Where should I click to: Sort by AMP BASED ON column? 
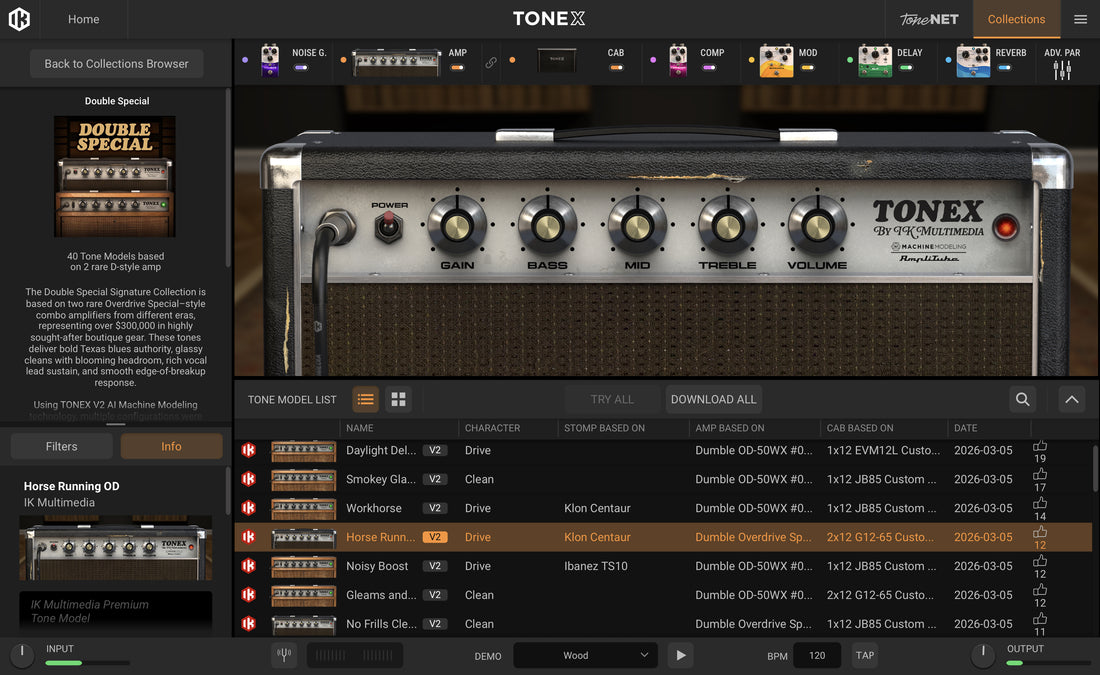(730, 428)
